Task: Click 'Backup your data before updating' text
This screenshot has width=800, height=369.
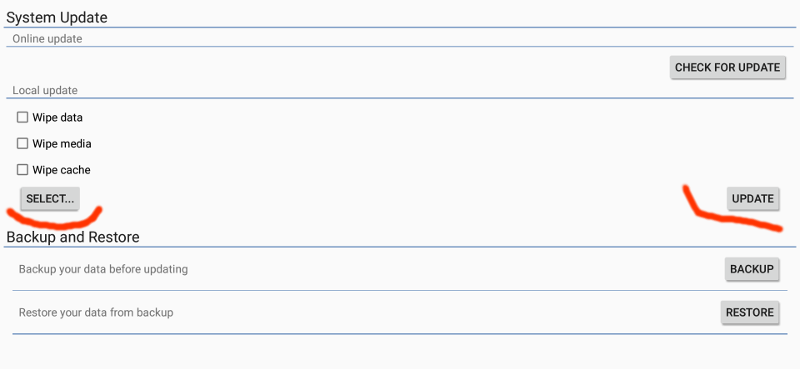Action: tap(103, 269)
